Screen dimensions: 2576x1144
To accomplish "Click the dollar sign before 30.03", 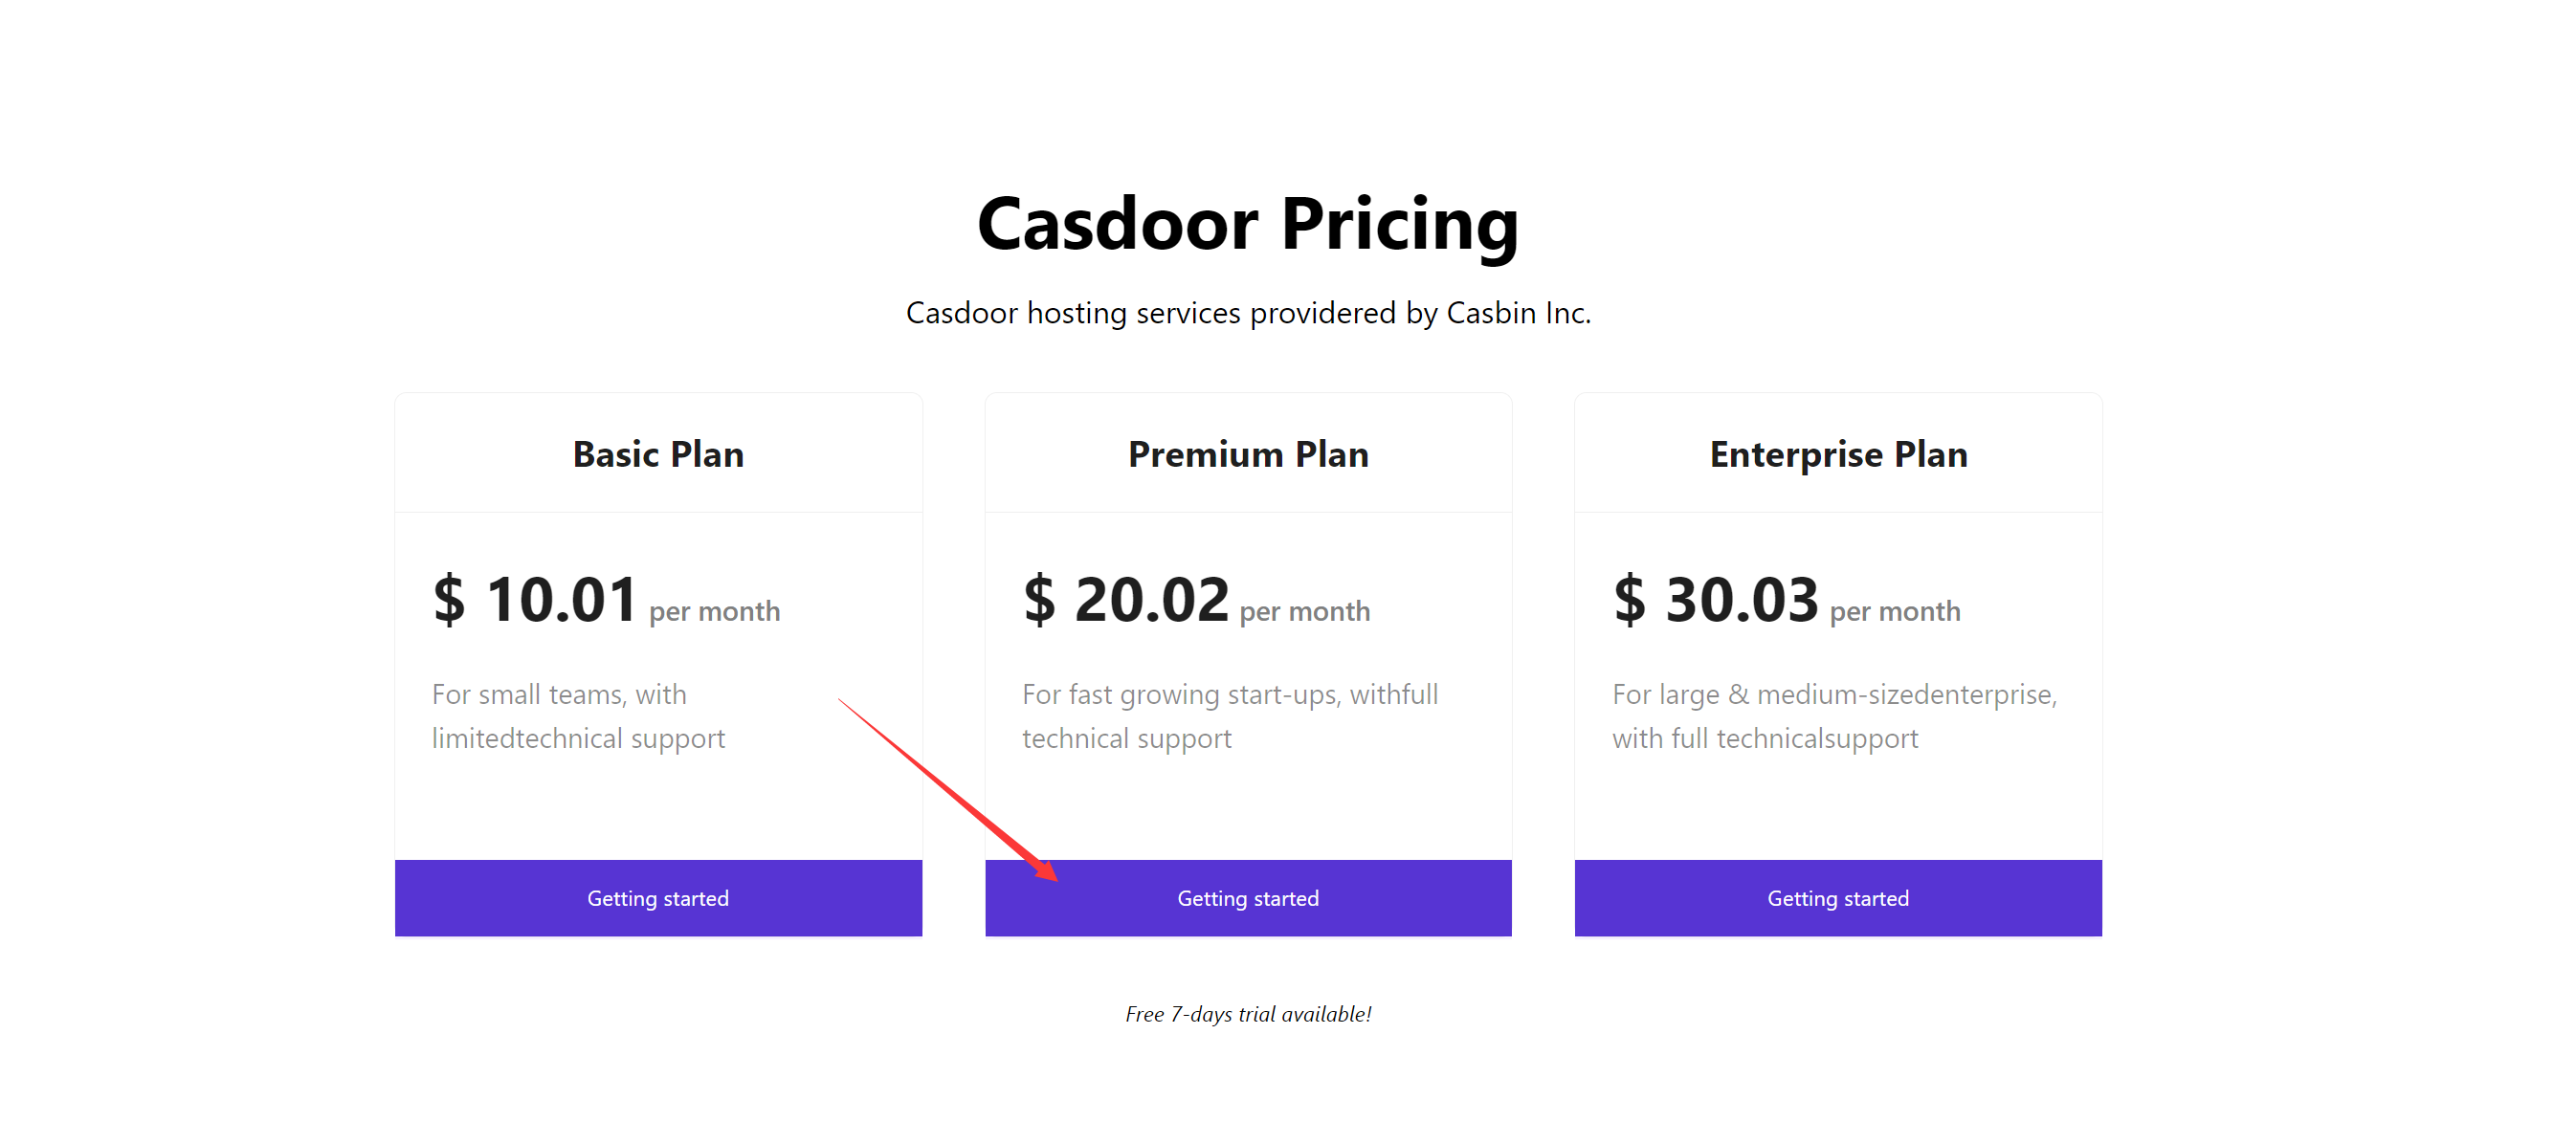I will pyautogui.click(x=1629, y=600).
